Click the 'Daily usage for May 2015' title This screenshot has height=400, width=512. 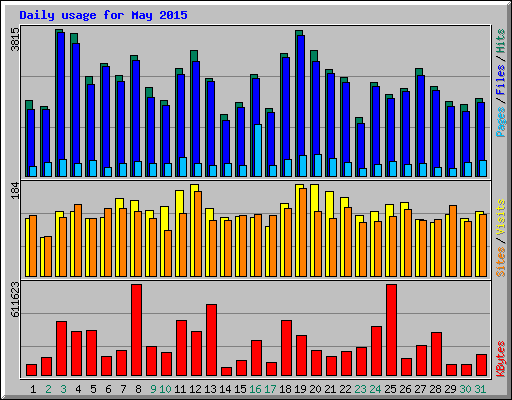click(x=103, y=16)
